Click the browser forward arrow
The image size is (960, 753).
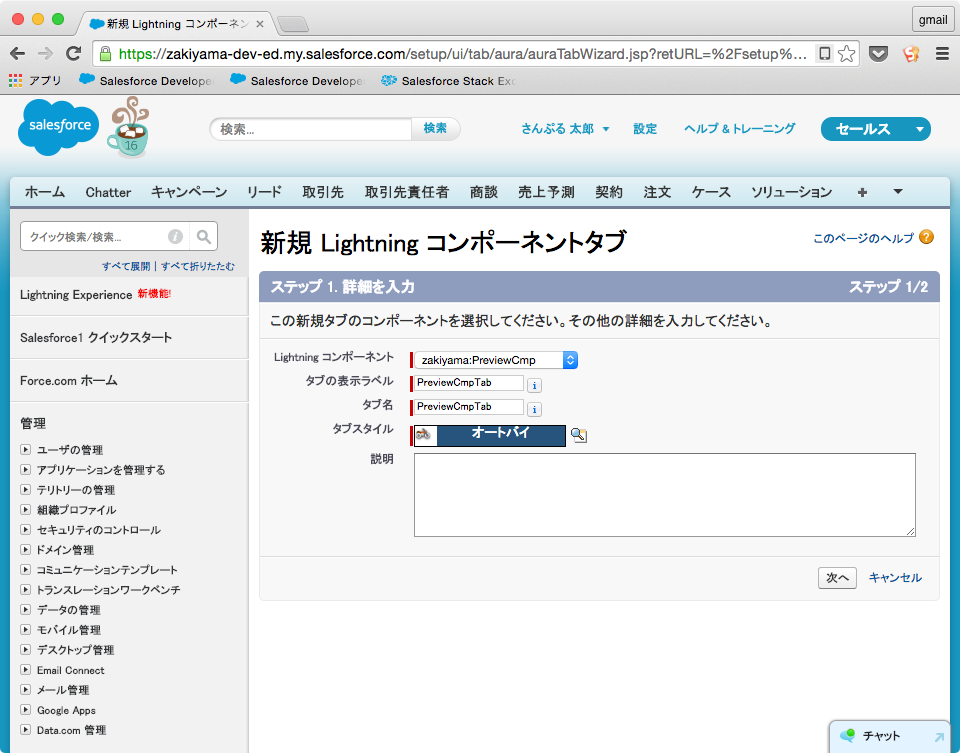(x=45, y=54)
